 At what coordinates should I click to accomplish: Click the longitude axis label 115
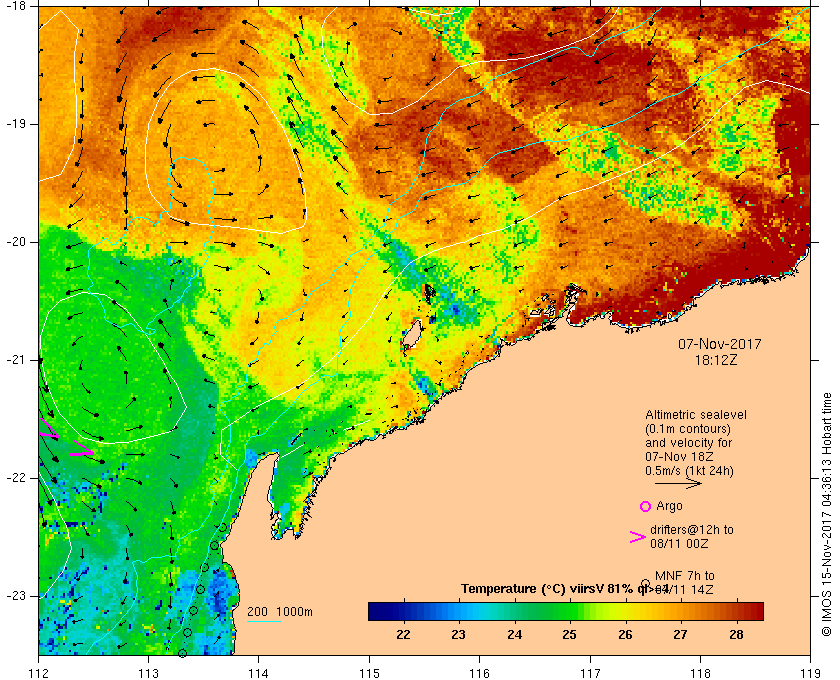(369, 673)
